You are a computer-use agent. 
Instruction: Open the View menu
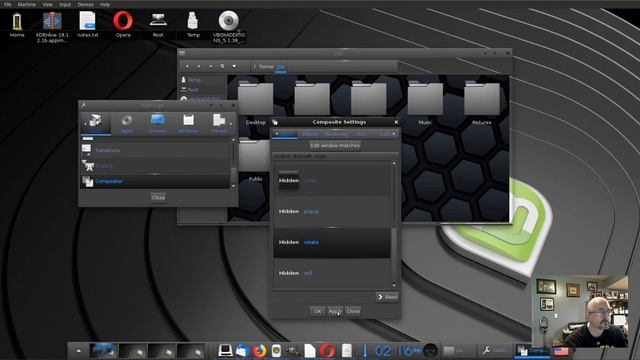coord(47,4)
